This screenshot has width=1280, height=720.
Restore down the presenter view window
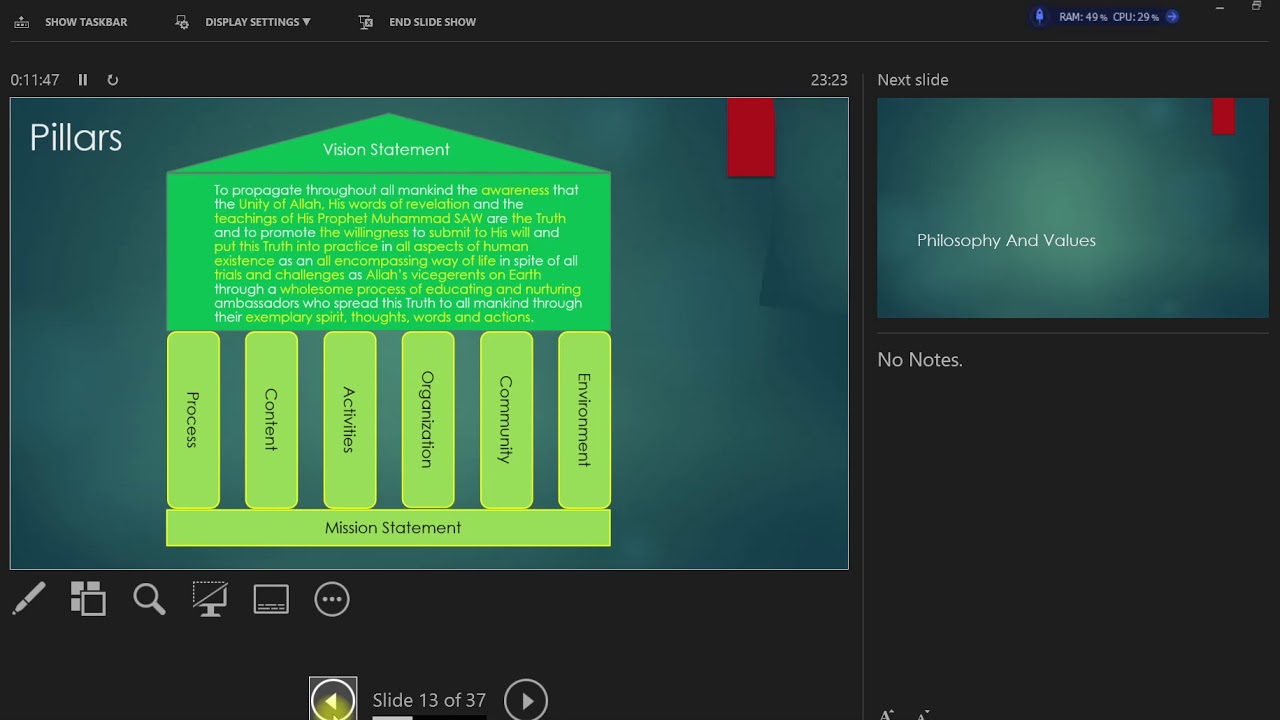tap(1256, 7)
